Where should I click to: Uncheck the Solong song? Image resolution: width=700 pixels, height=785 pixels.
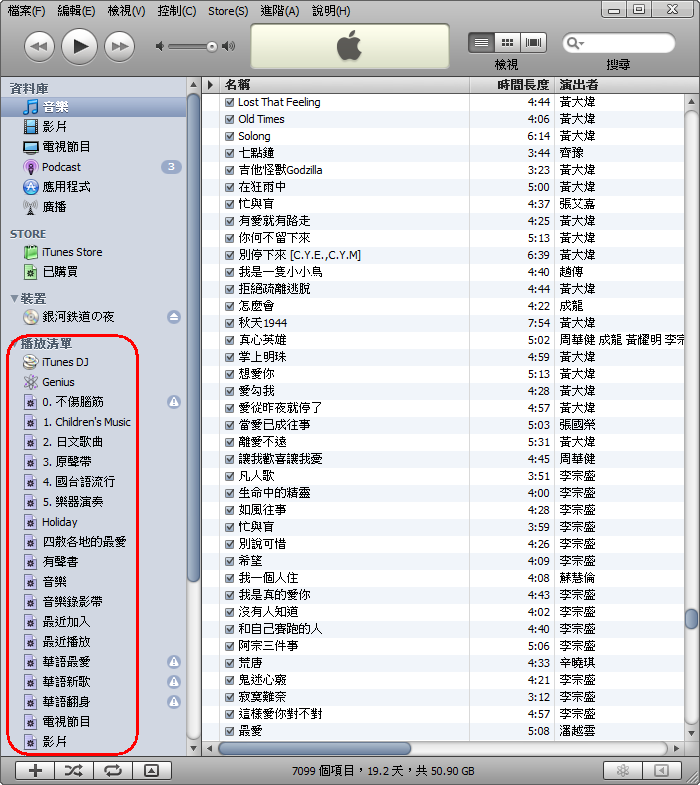(x=230, y=136)
